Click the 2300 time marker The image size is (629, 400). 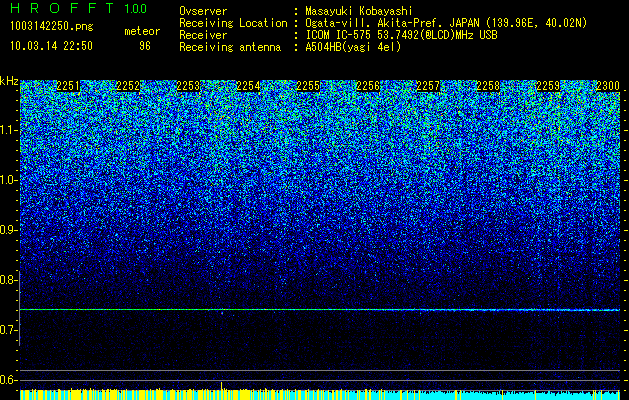(608, 86)
